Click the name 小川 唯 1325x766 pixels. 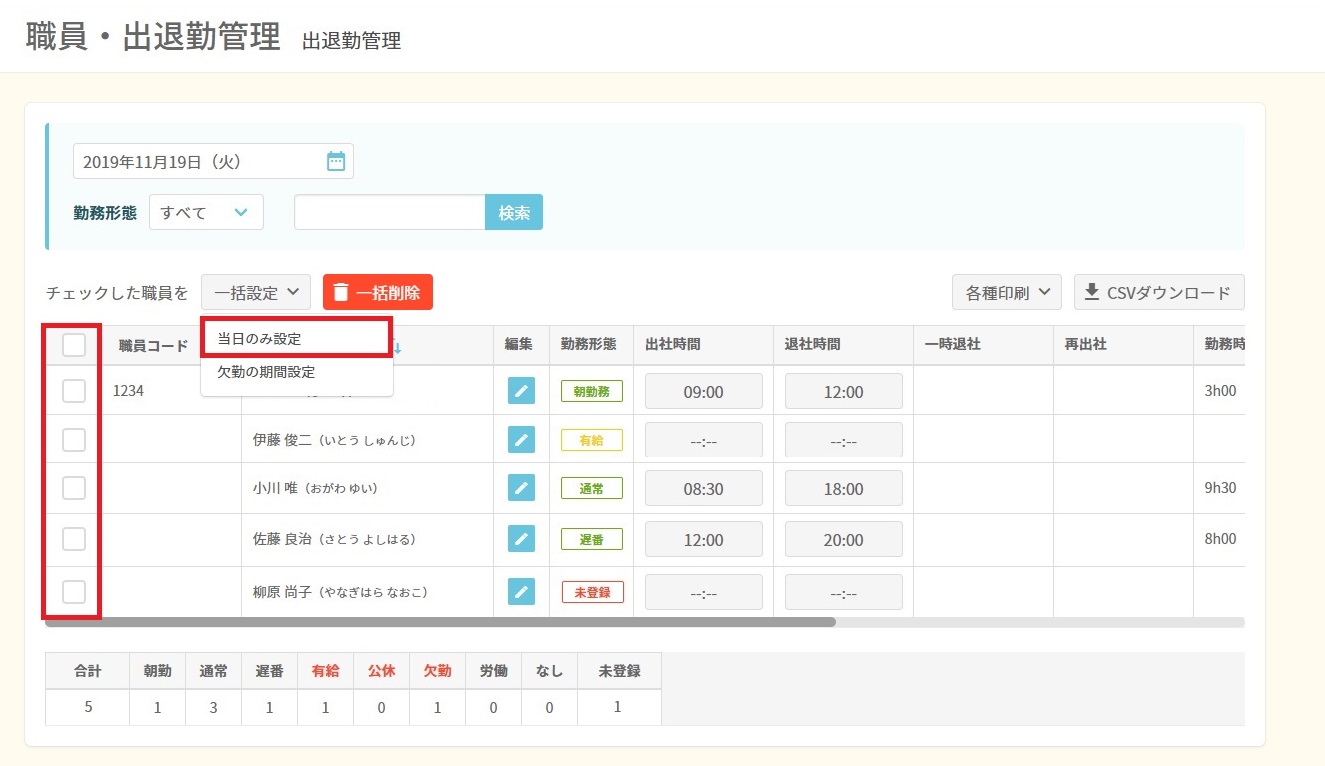(x=275, y=488)
